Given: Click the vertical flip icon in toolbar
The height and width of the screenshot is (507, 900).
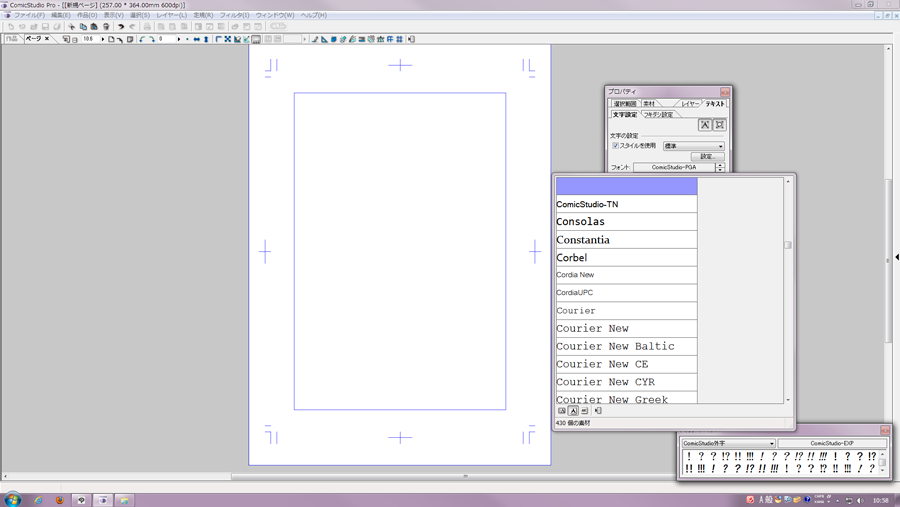Looking at the screenshot, I should (x=206, y=39).
